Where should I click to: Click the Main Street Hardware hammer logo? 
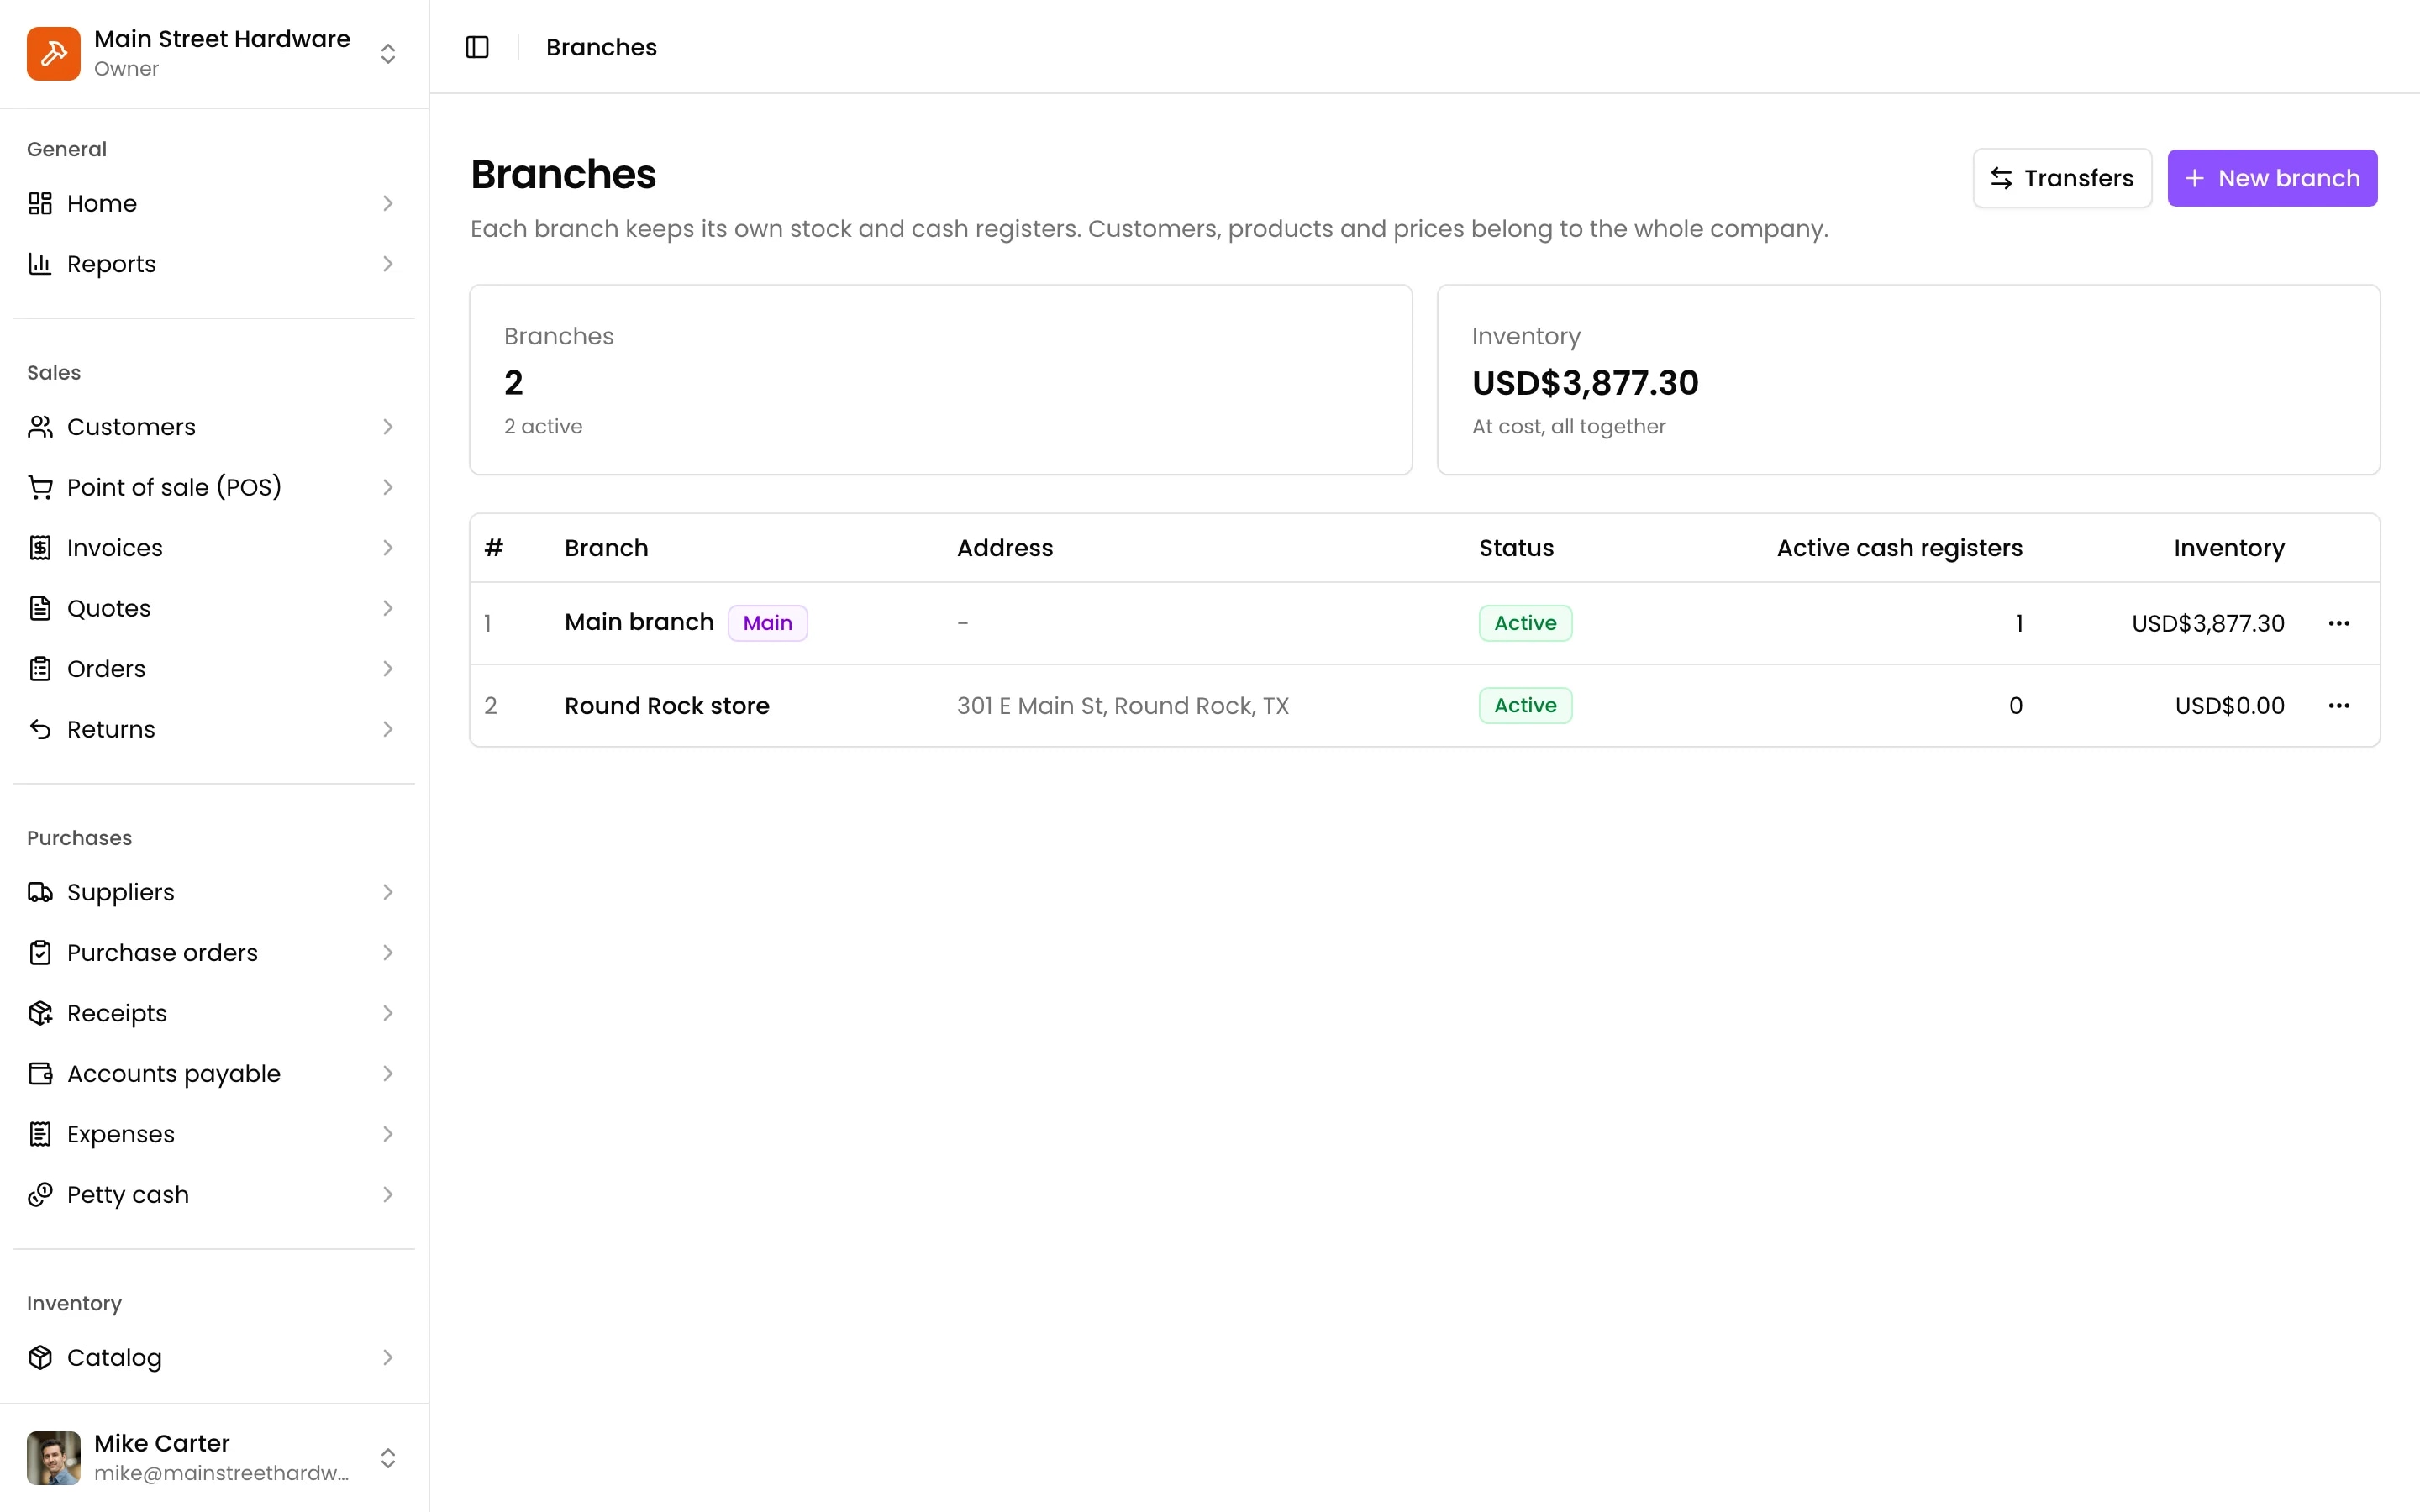pos(54,53)
